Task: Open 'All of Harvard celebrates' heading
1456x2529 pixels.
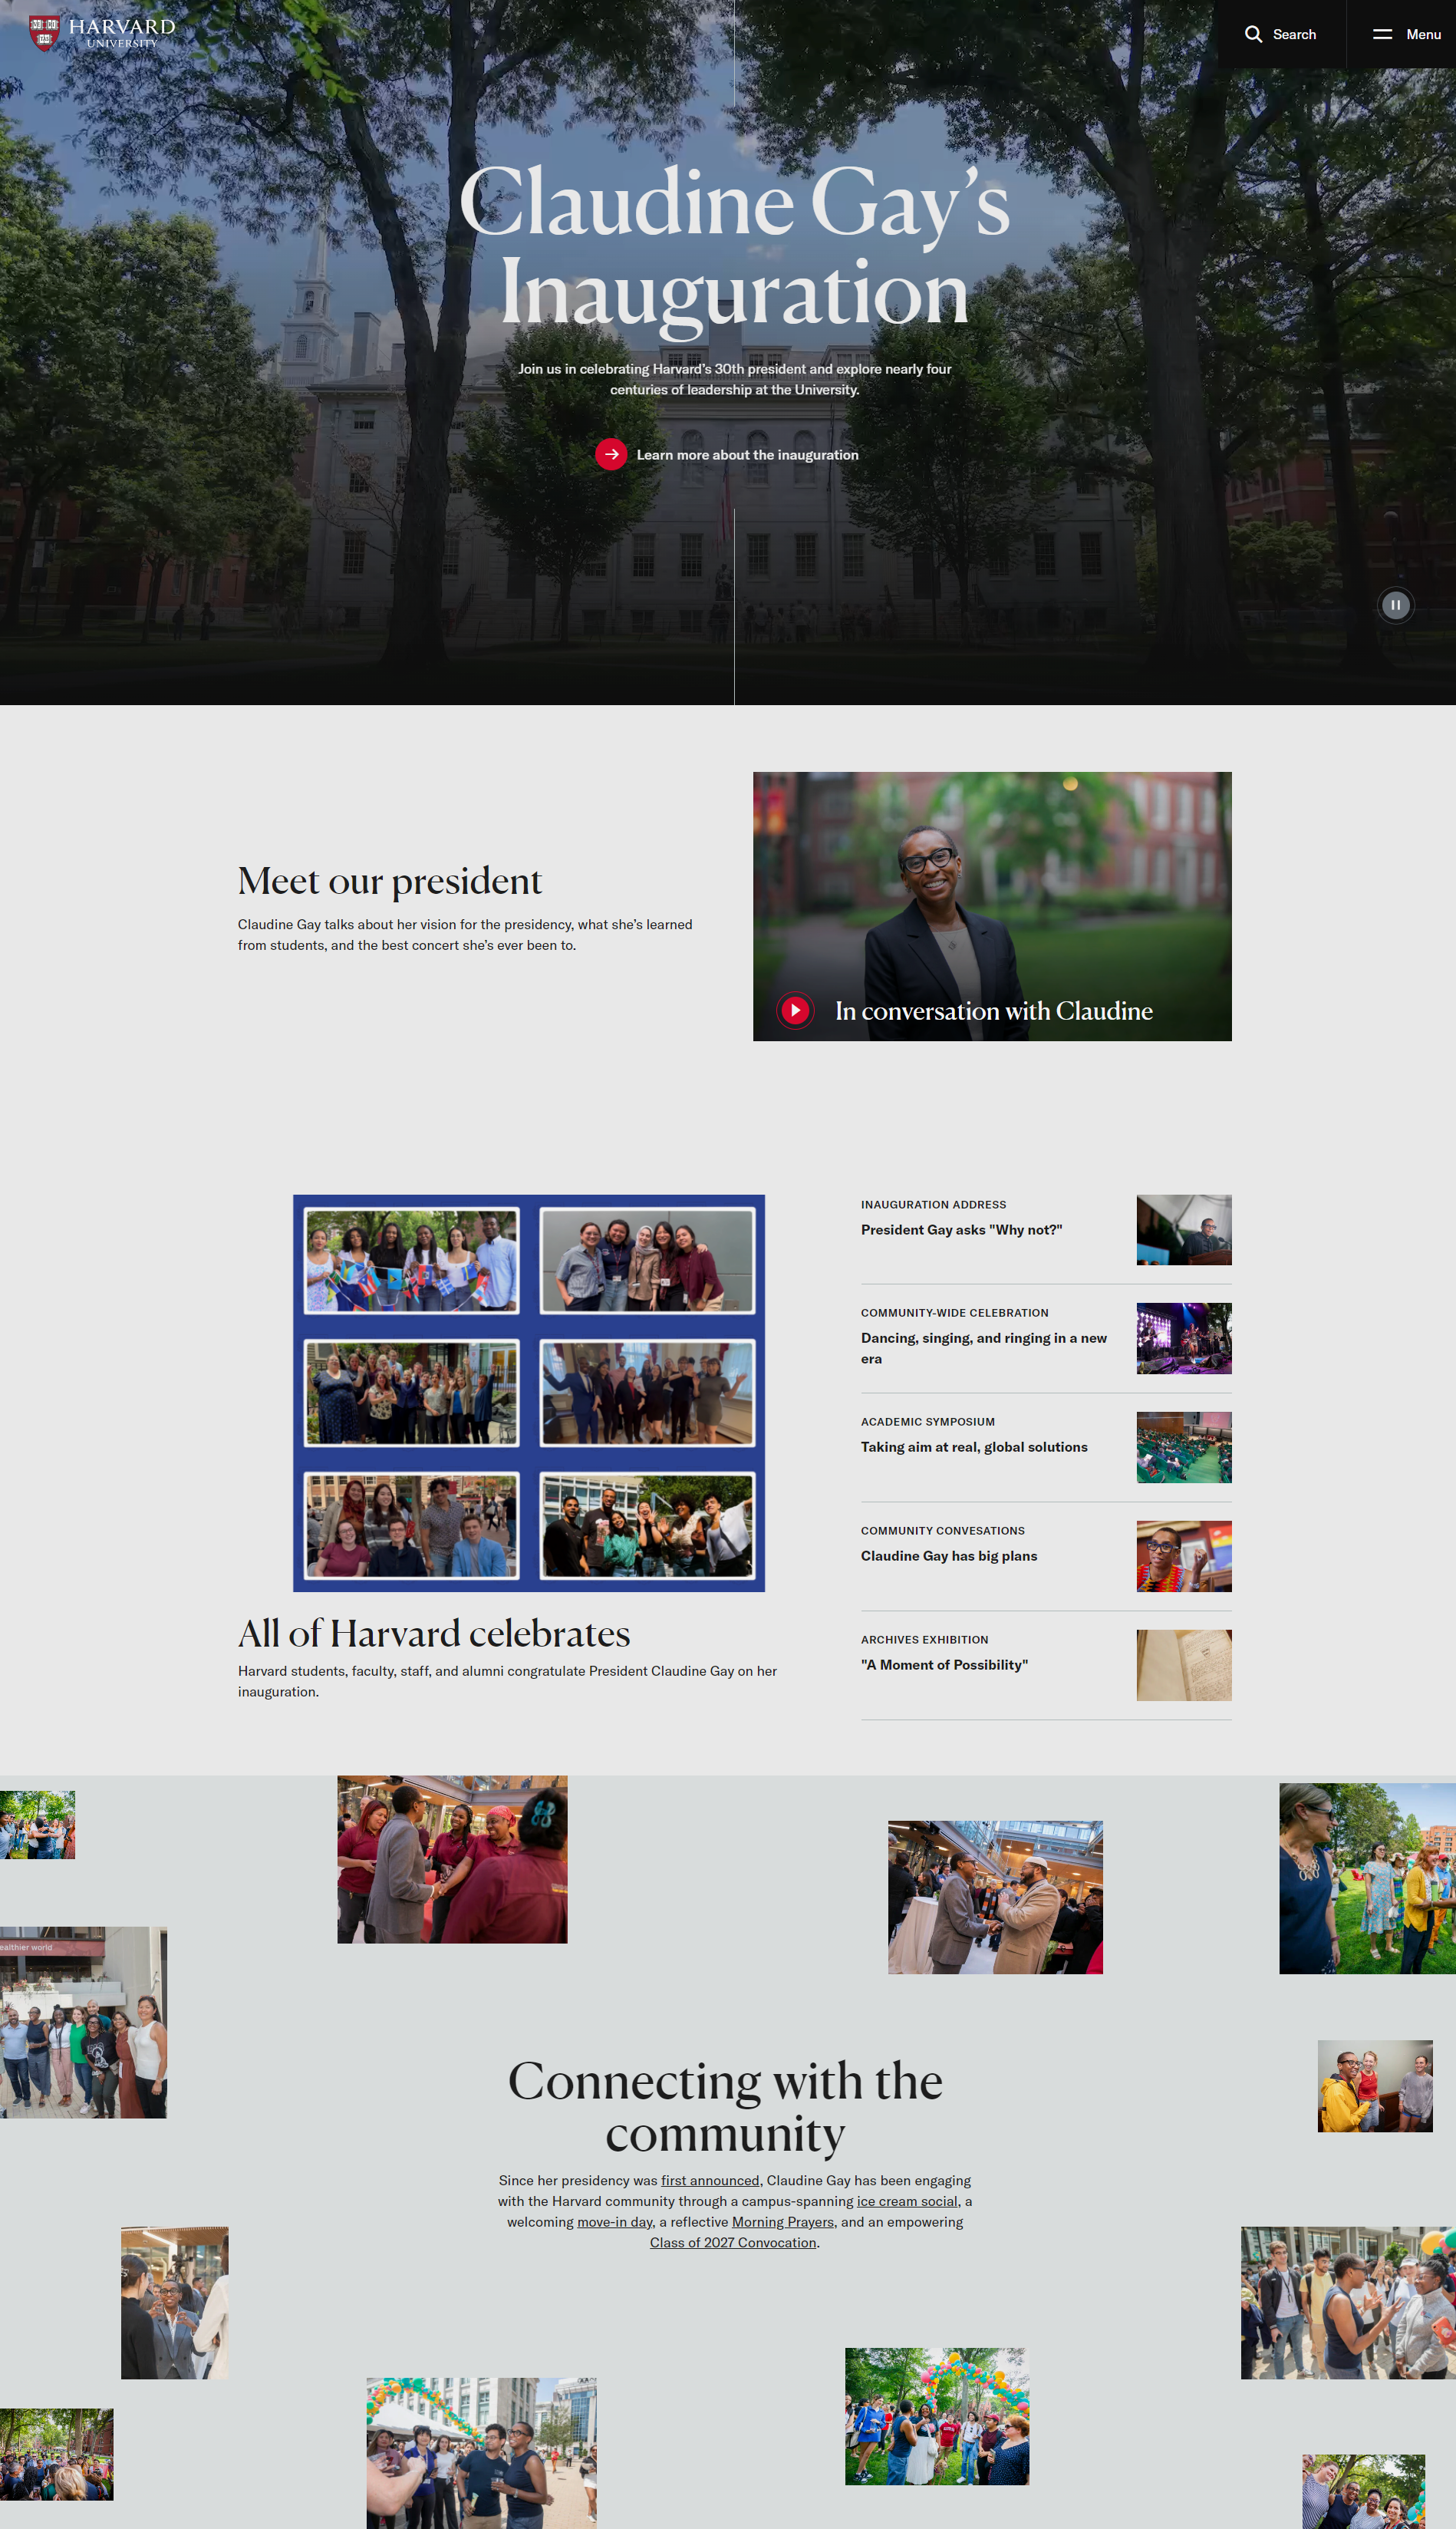Action: [434, 1633]
